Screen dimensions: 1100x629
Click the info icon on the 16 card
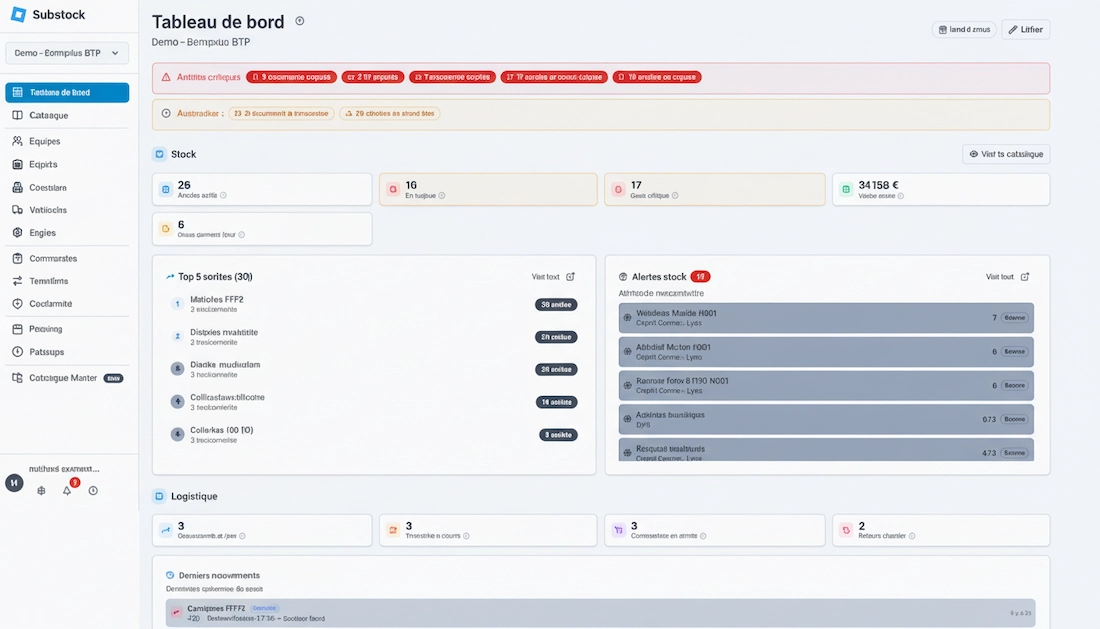442,196
